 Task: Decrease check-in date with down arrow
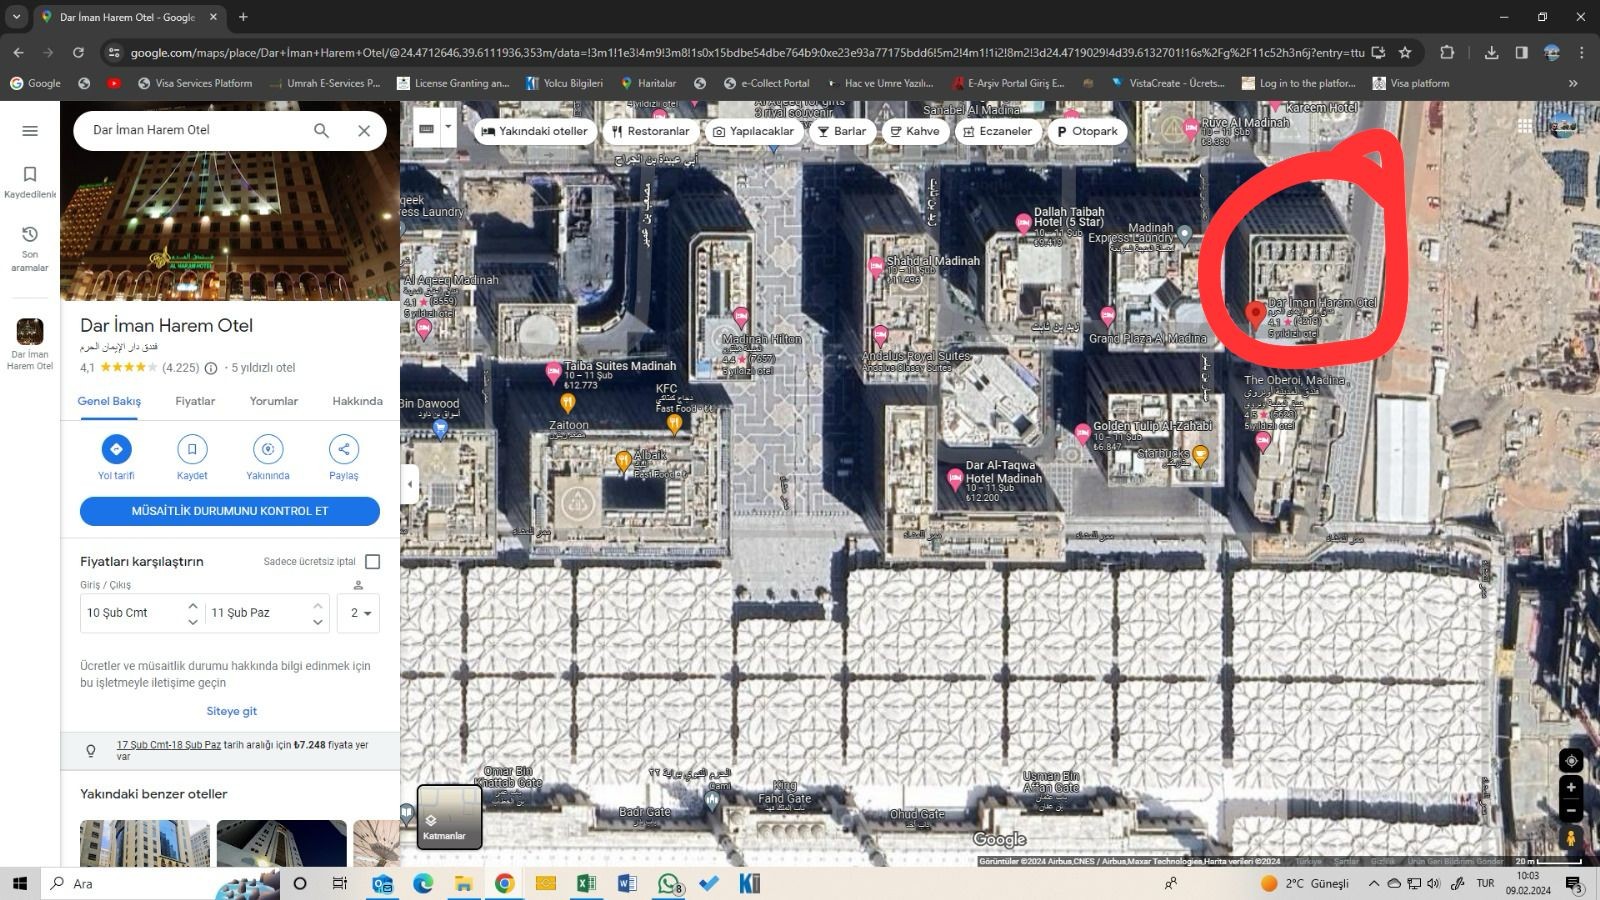193,622
